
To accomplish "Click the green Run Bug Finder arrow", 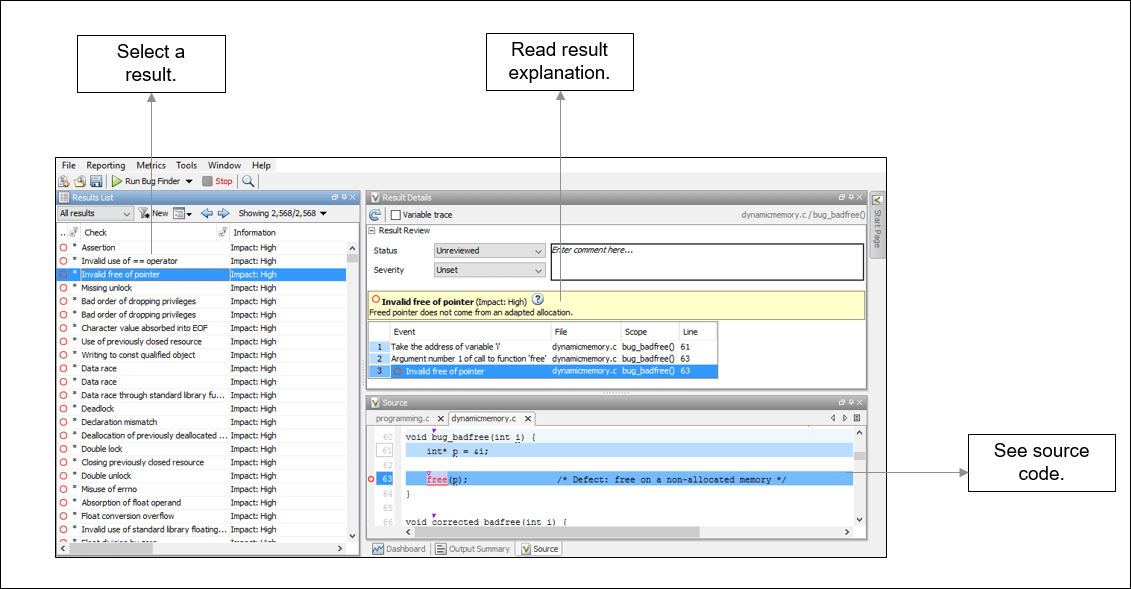I will 117,182.
